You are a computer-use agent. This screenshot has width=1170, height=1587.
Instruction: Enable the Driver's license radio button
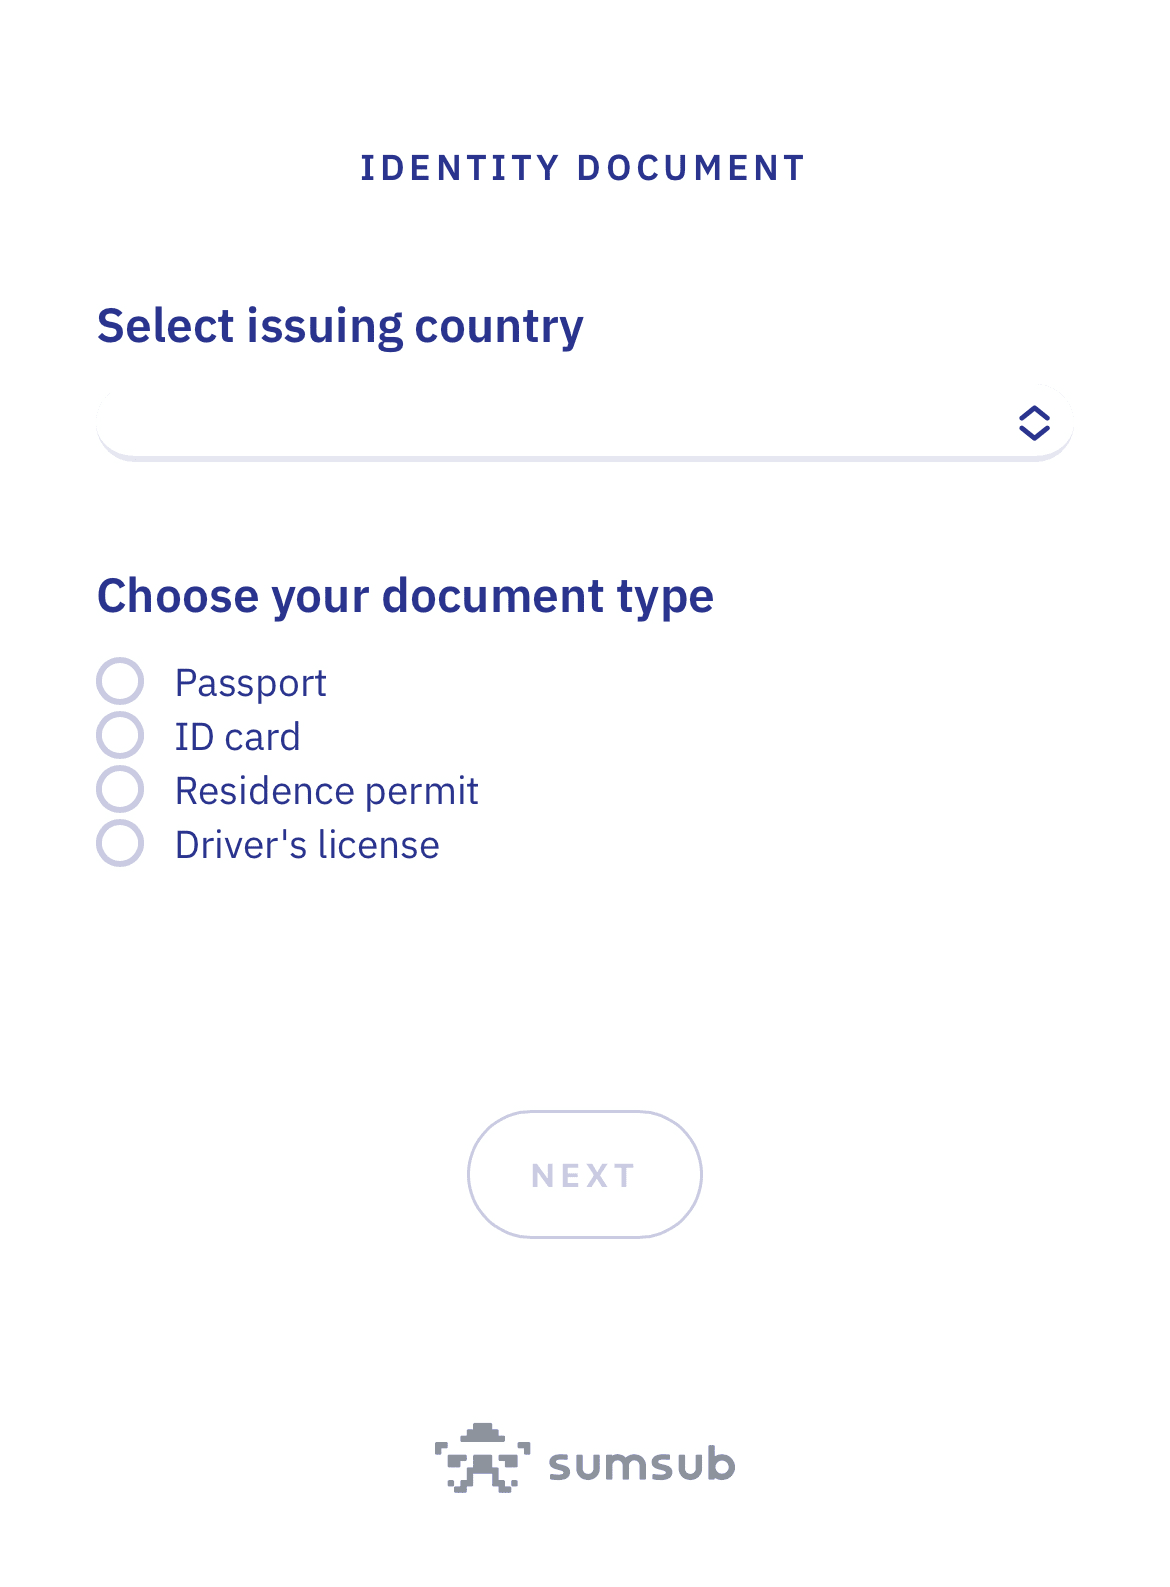tap(120, 844)
